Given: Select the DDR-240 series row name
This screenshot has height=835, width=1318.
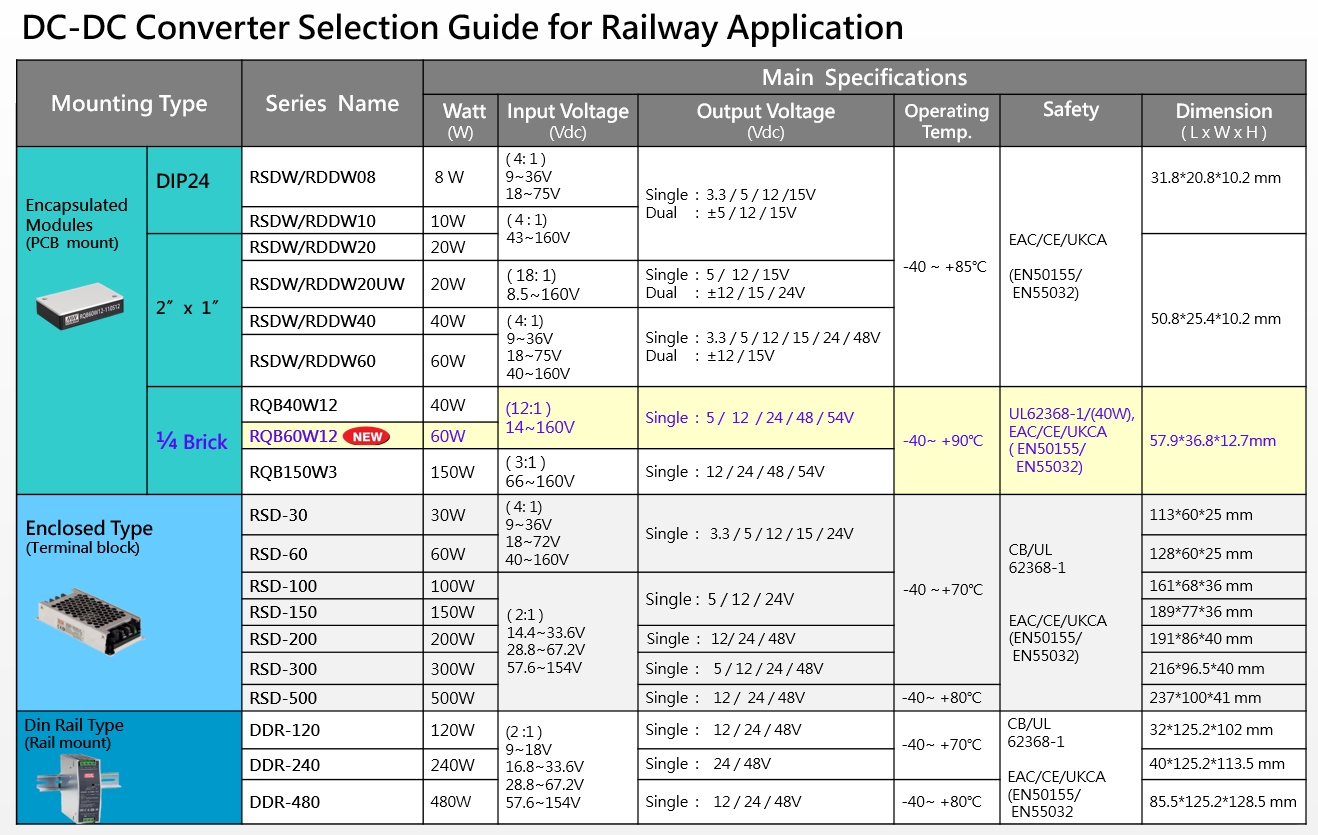Looking at the screenshot, I should point(284,765).
